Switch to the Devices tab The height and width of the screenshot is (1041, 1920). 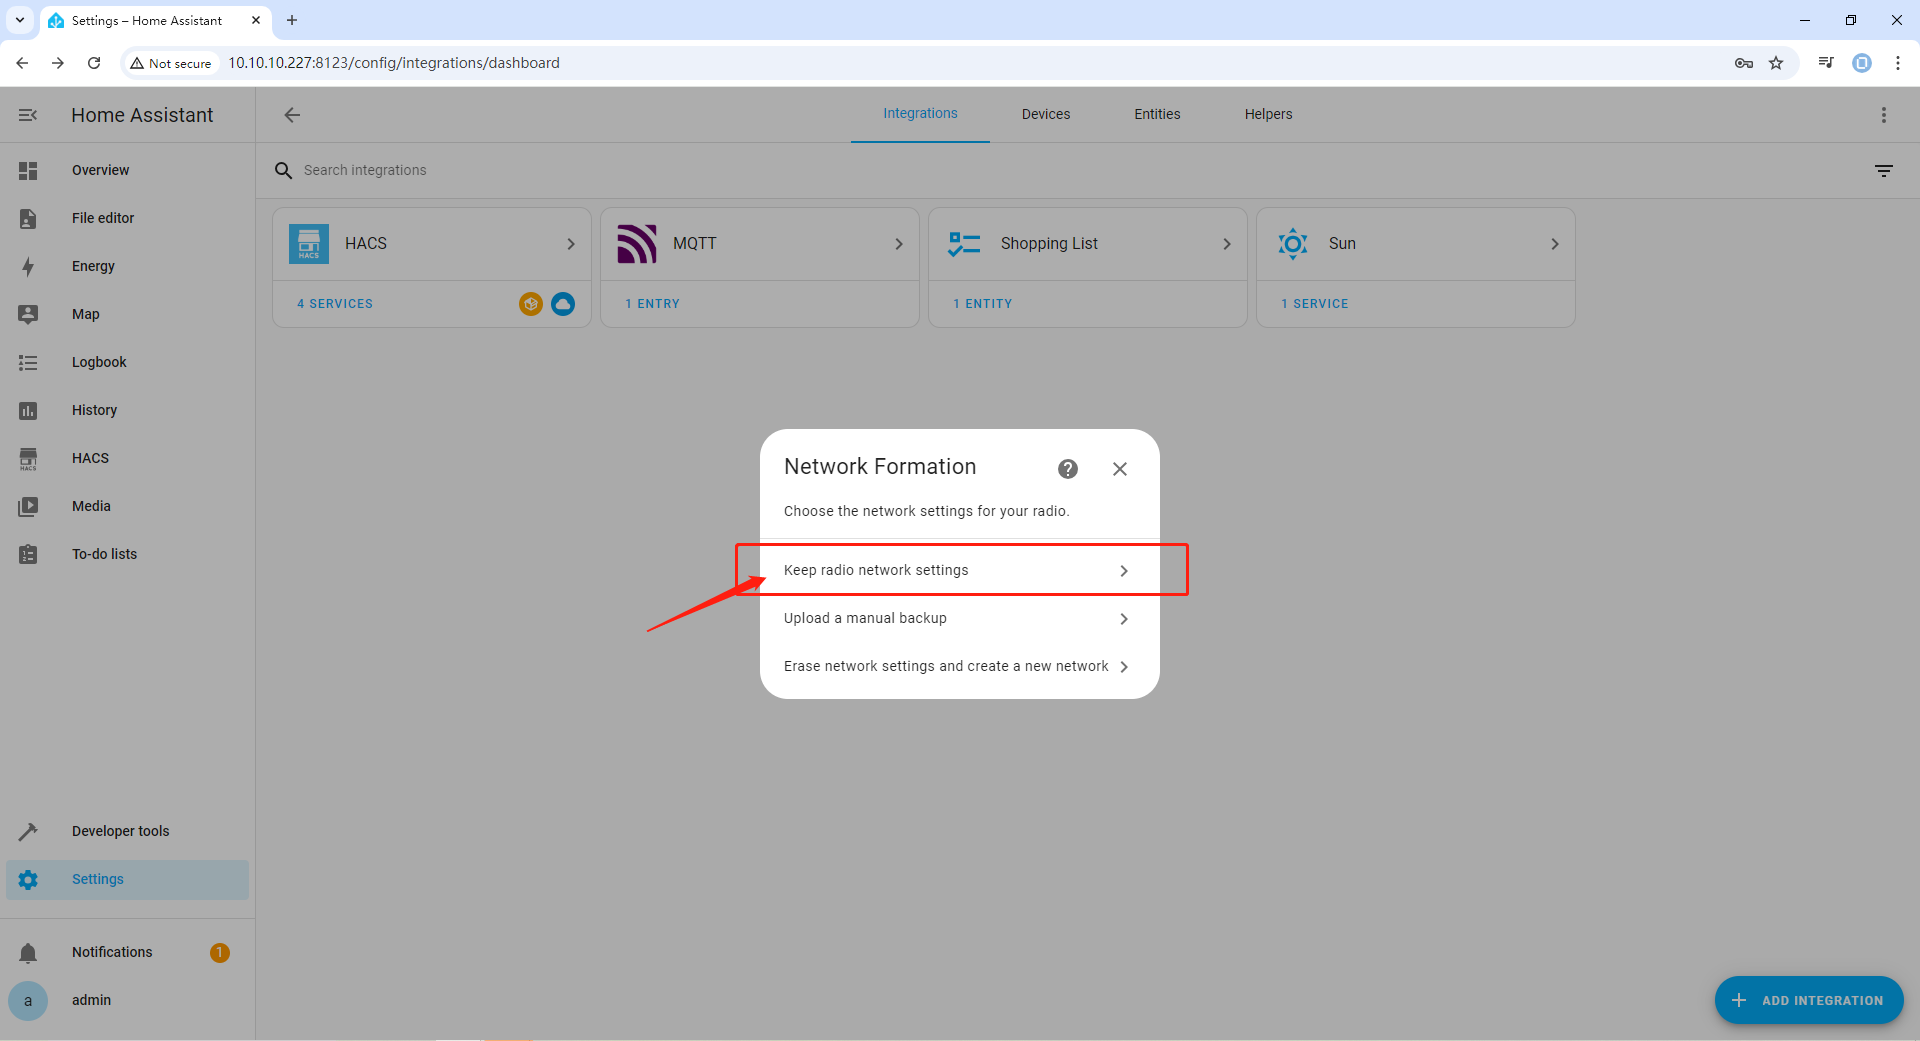click(x=1045, y=114)
